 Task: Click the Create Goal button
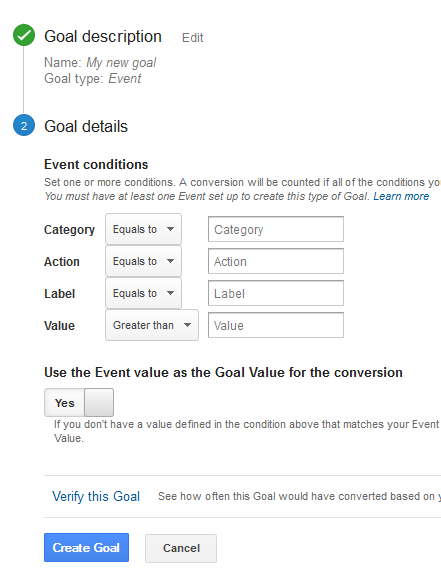click(87, 547)
